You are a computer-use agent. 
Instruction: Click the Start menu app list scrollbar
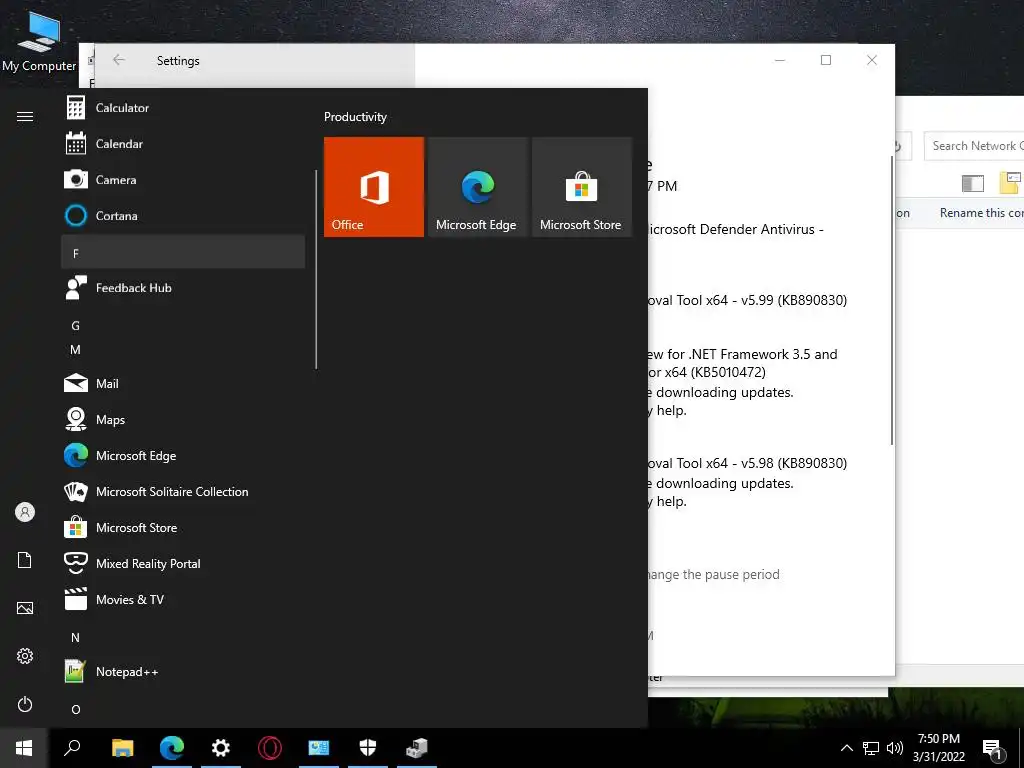coord(316,269)
